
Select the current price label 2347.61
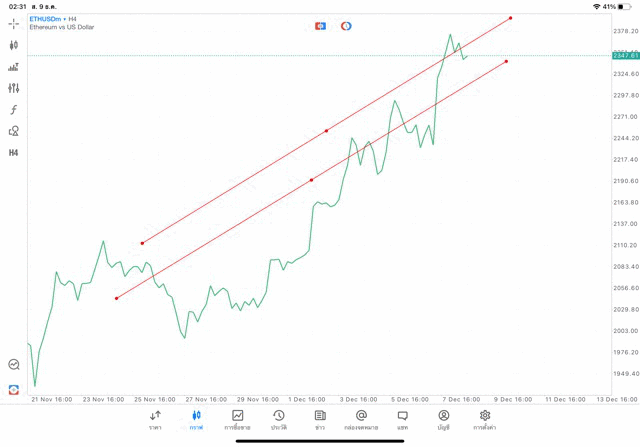click(626, 56)
